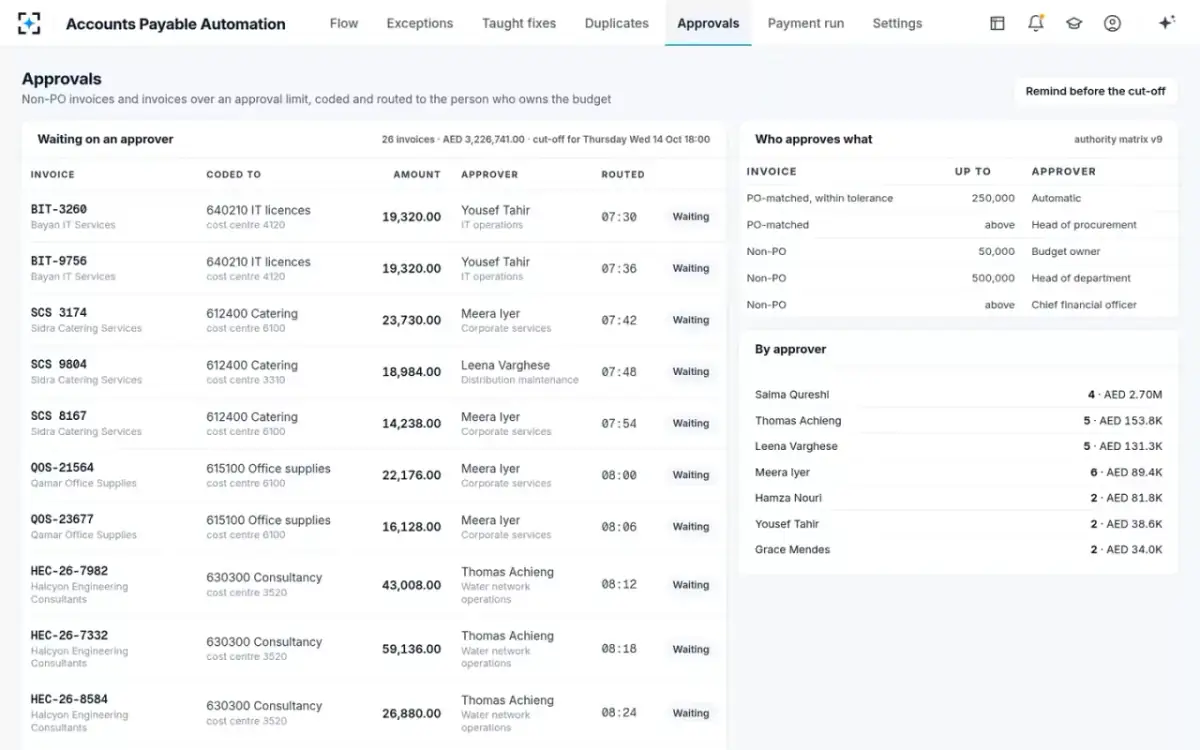Select Meera Iyer in By approver list
This screenshot has width=1200, height=750.
click(958, 473)
